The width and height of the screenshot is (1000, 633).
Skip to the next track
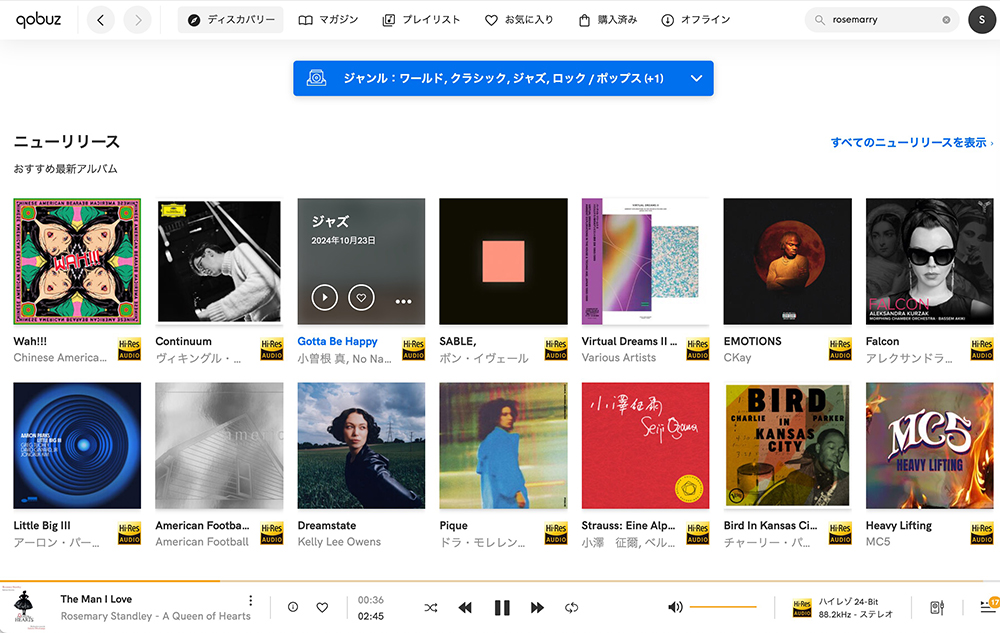click(x=538, y=608)
